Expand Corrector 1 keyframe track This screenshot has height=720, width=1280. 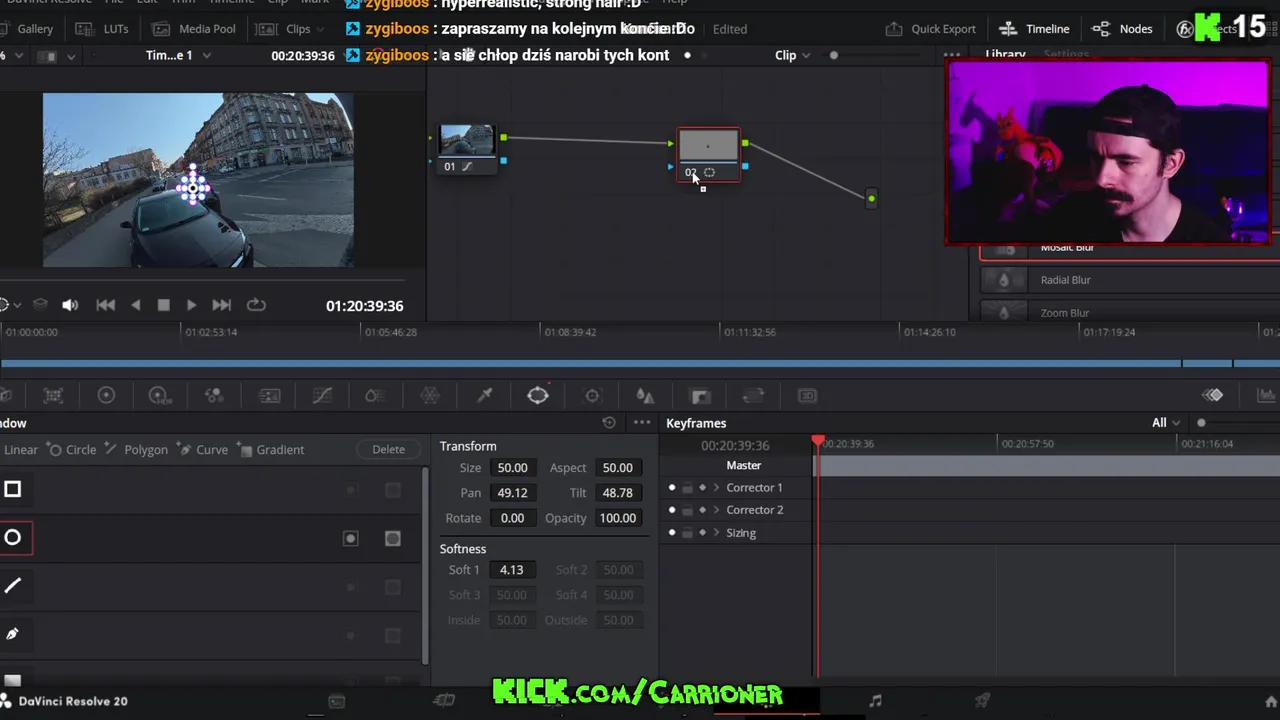click(716, 488)
